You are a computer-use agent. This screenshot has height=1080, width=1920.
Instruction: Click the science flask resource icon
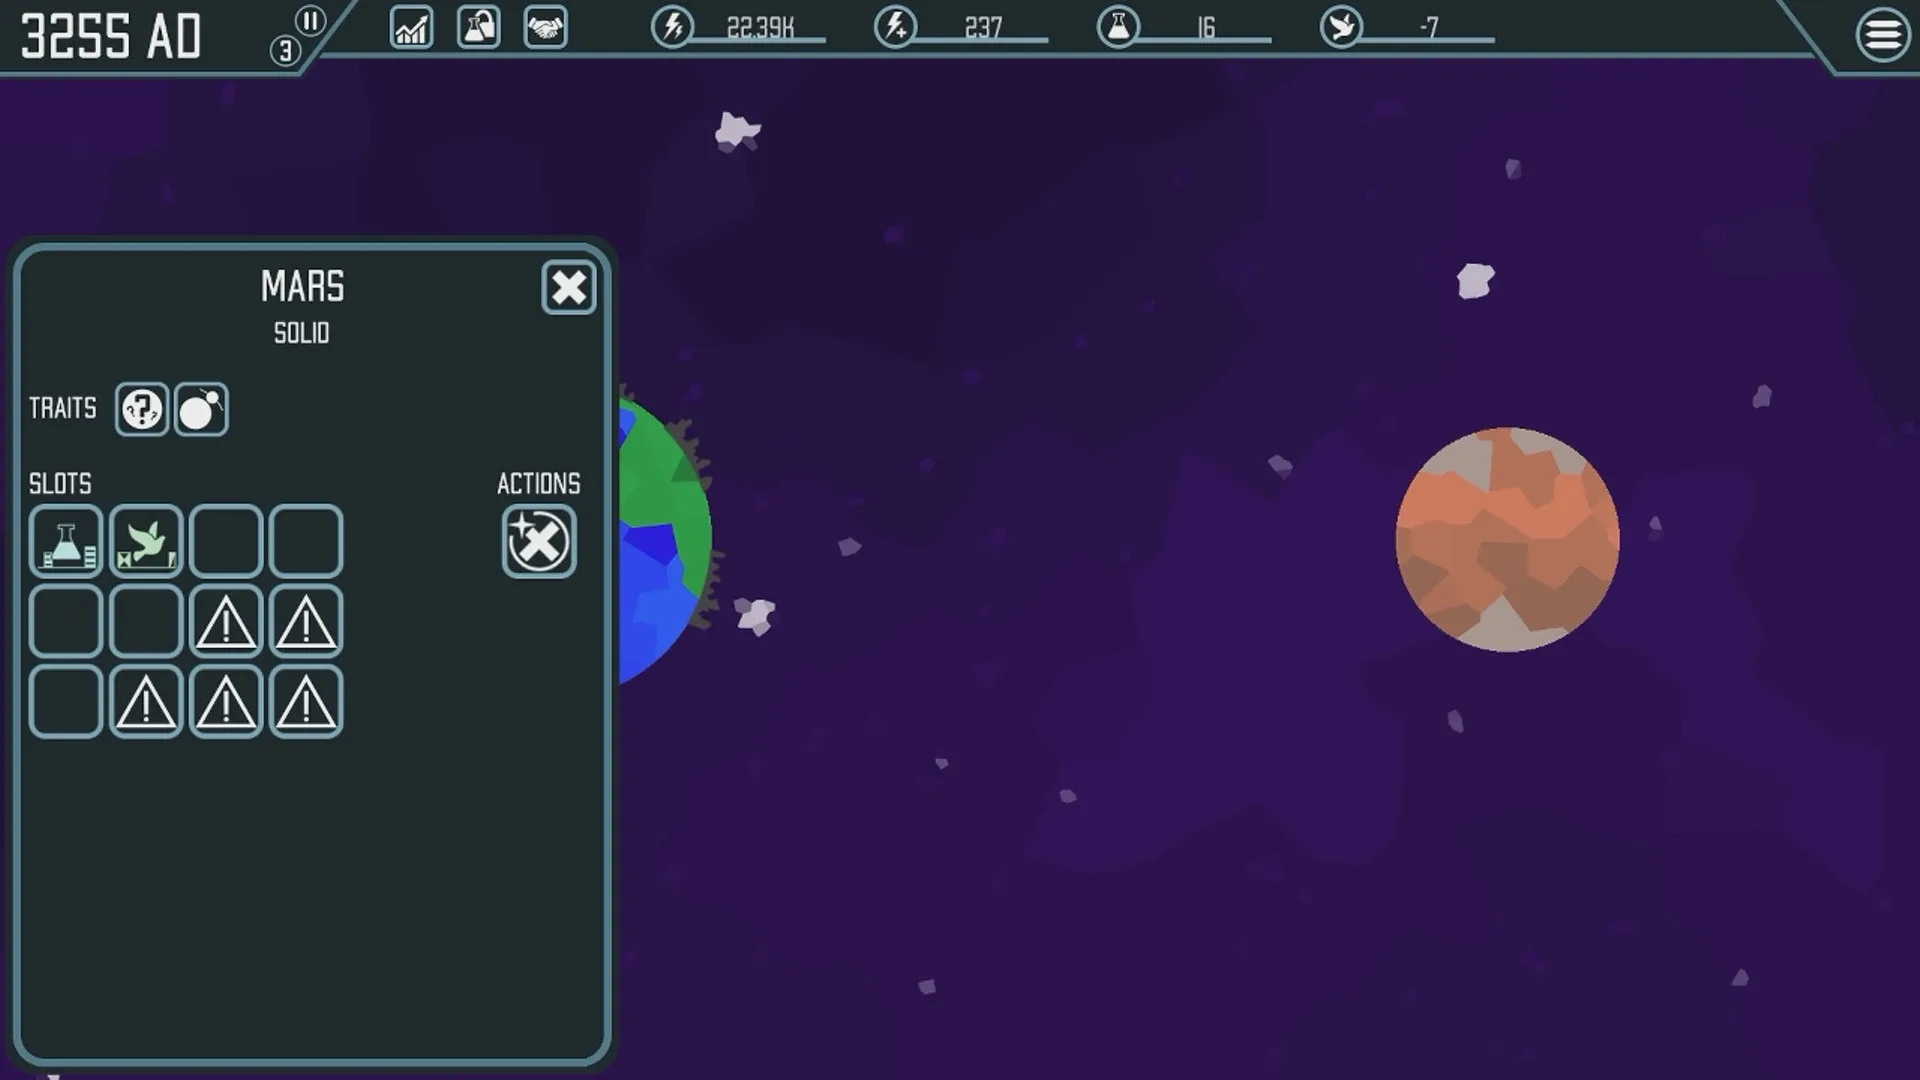tap(1118, 27)
